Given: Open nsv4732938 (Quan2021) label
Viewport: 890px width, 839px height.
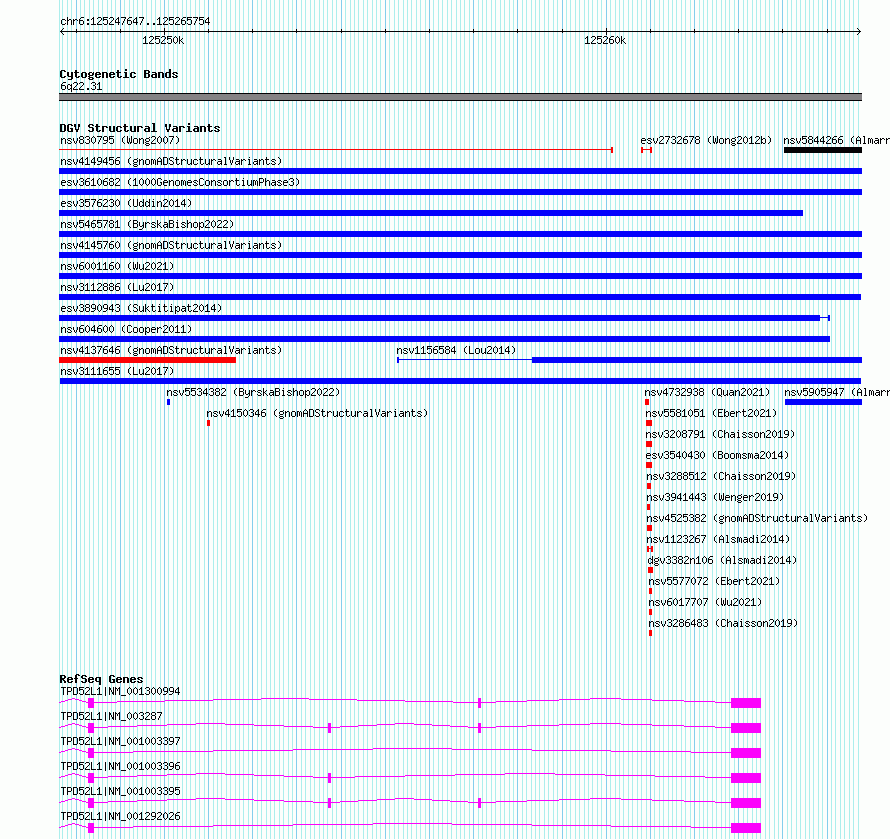Looking at the screenshot, I should coord(707,392).
